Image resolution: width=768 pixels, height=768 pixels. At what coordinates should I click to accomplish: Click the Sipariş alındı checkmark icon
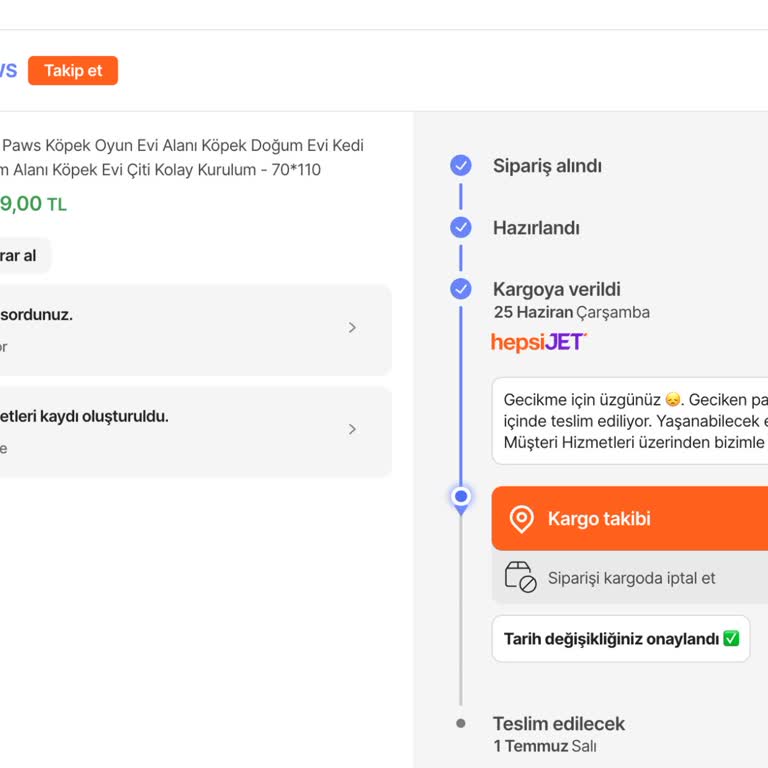point(461,166)
